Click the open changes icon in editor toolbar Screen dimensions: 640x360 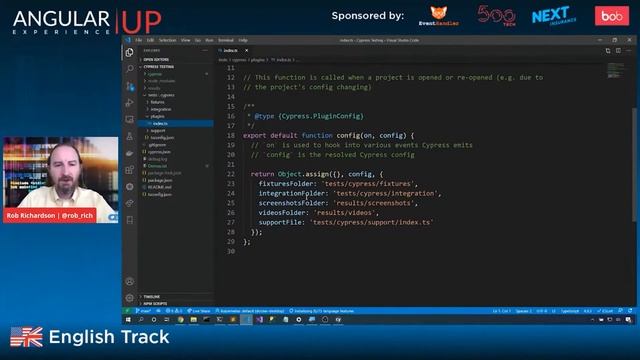(x=608, y=50)
